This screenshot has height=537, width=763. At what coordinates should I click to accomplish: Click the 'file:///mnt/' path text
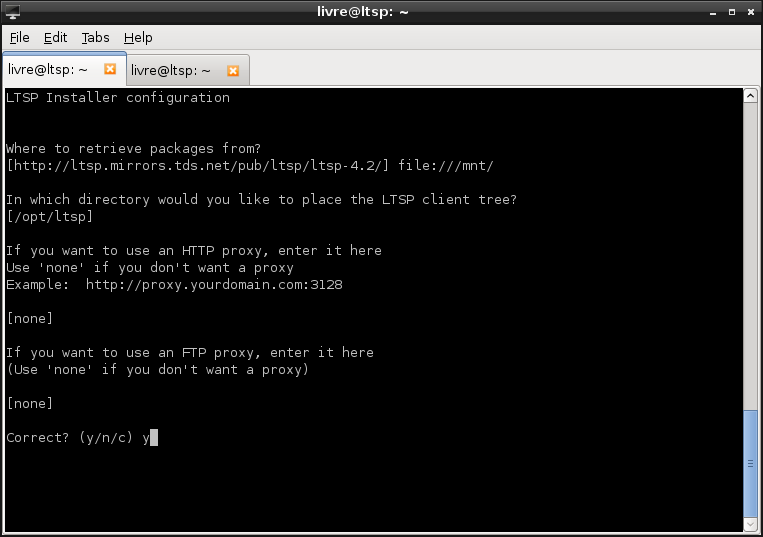pyautogui.click(x=446, y=165)
